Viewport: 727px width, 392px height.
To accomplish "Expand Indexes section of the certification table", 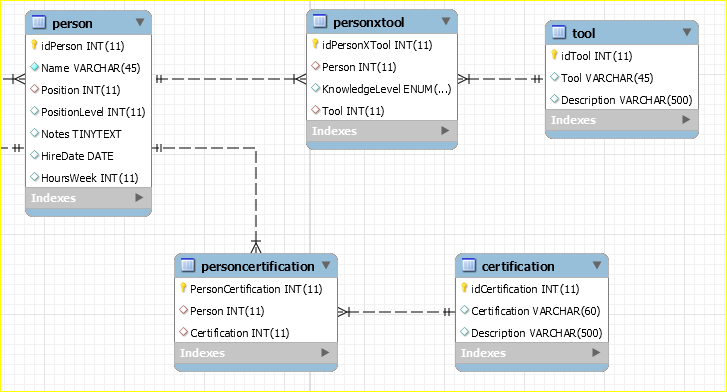I will click(x=596, y=353).
